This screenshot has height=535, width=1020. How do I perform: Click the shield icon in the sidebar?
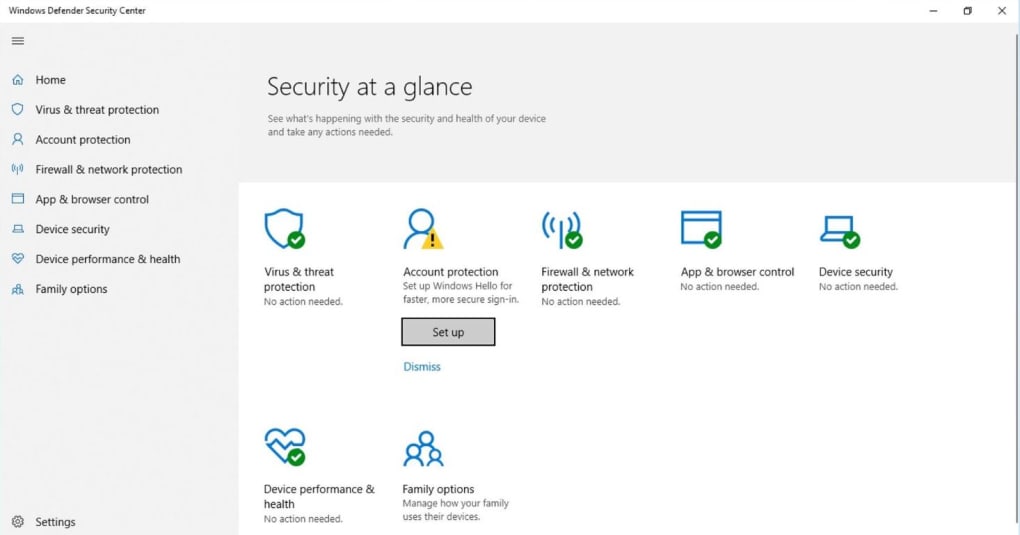18,109
